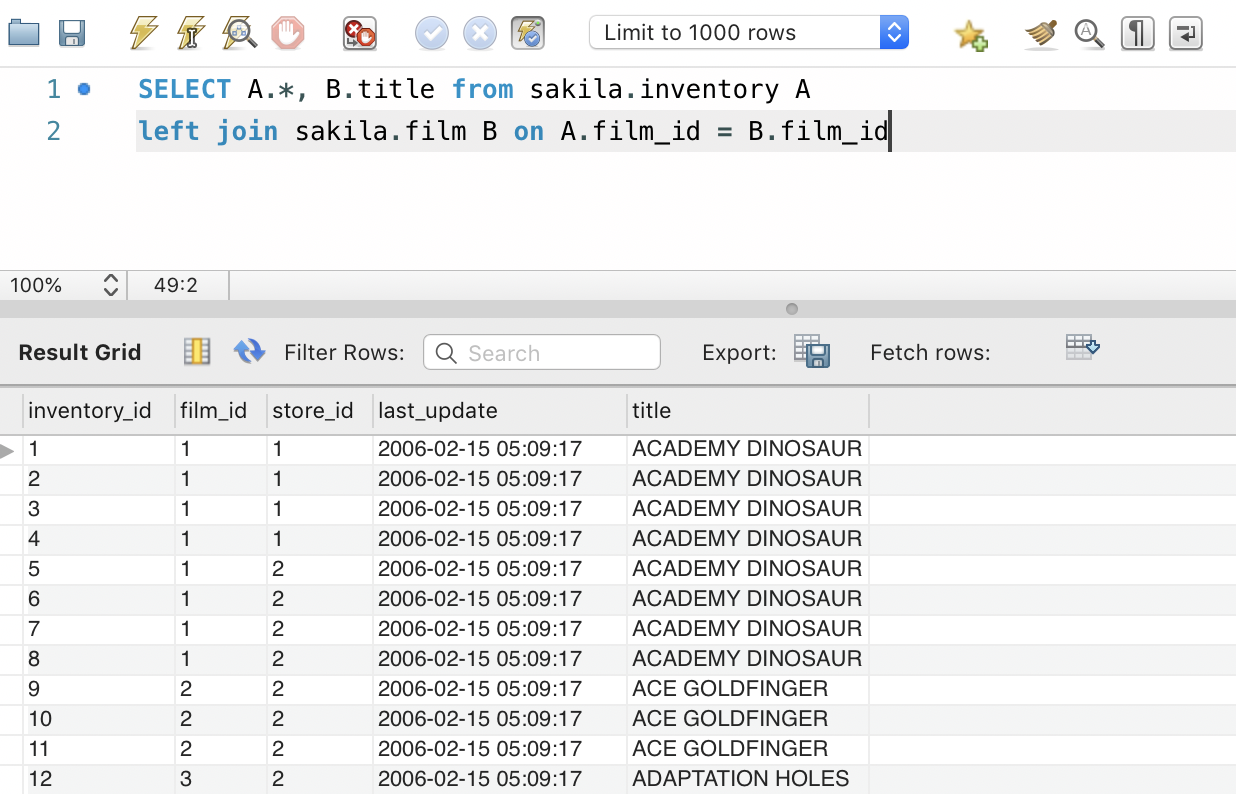1236x794 pixels.
Task: Sort by last_update column header
Action: 500,411
